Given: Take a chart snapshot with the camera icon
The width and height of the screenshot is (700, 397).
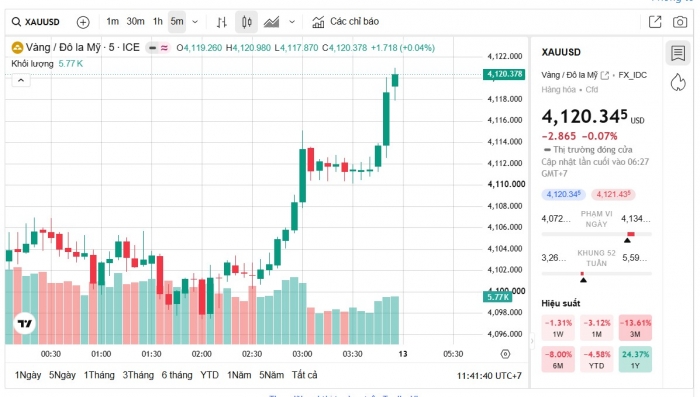Looking at the screenshot, I should 680,22.
